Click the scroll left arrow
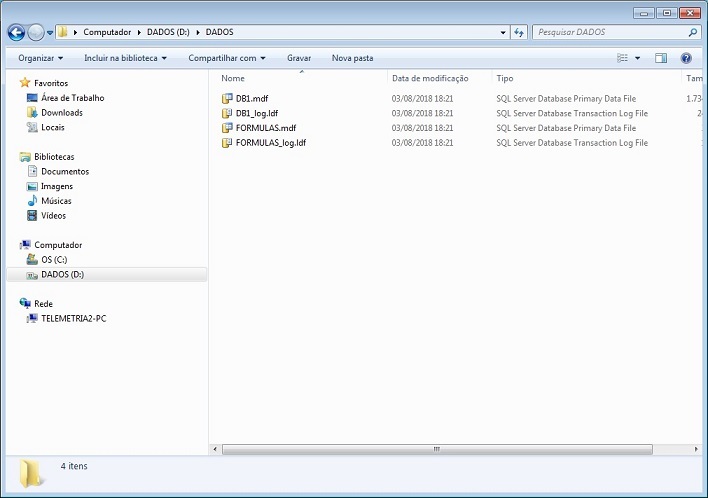The width and height of the screenshot is (708, 498). (215, 449)
